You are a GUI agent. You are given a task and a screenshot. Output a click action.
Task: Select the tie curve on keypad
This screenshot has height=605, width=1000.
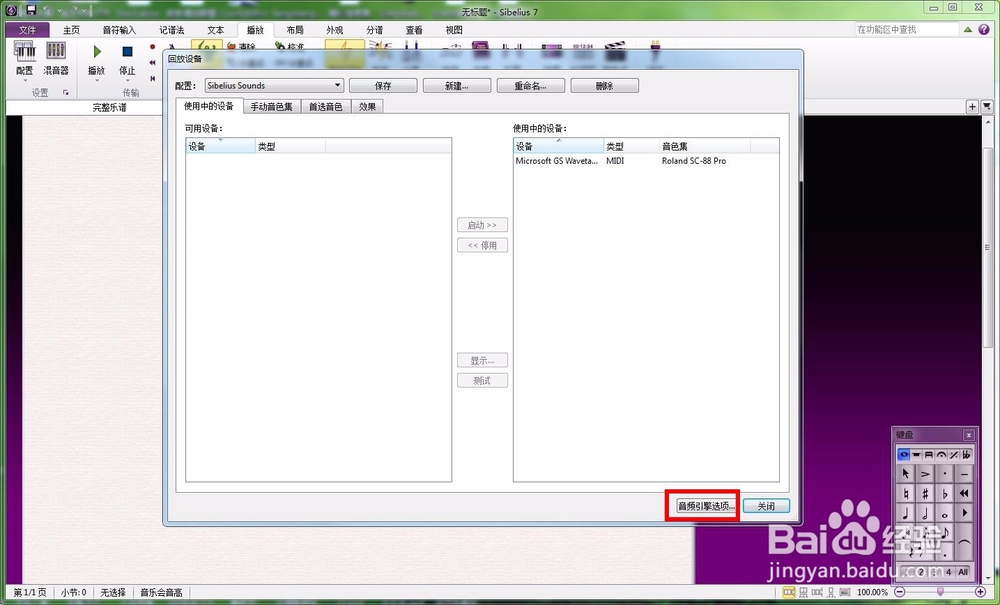pos(964,541)
